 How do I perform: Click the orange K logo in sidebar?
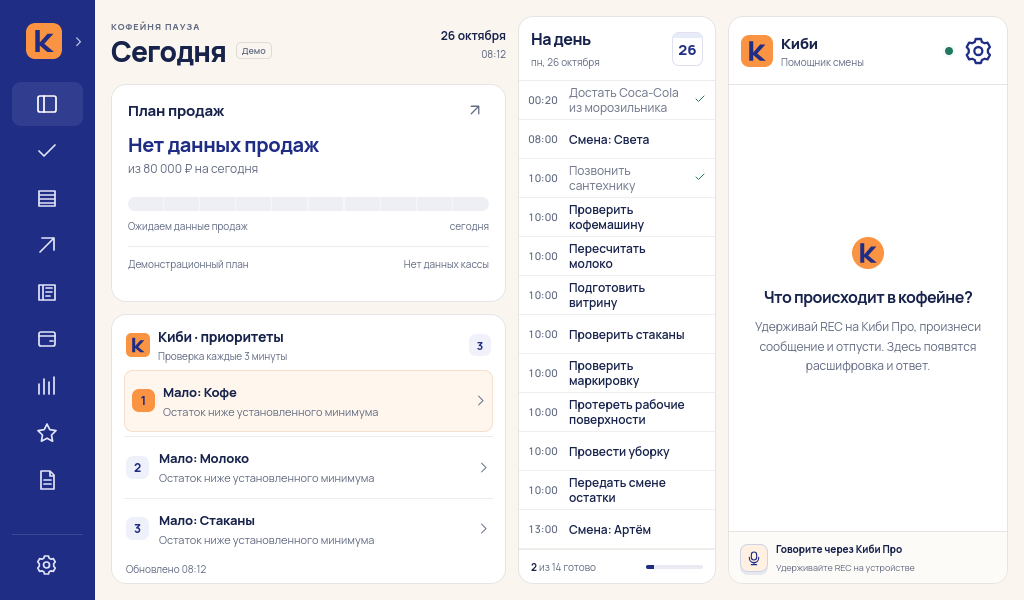44,41
